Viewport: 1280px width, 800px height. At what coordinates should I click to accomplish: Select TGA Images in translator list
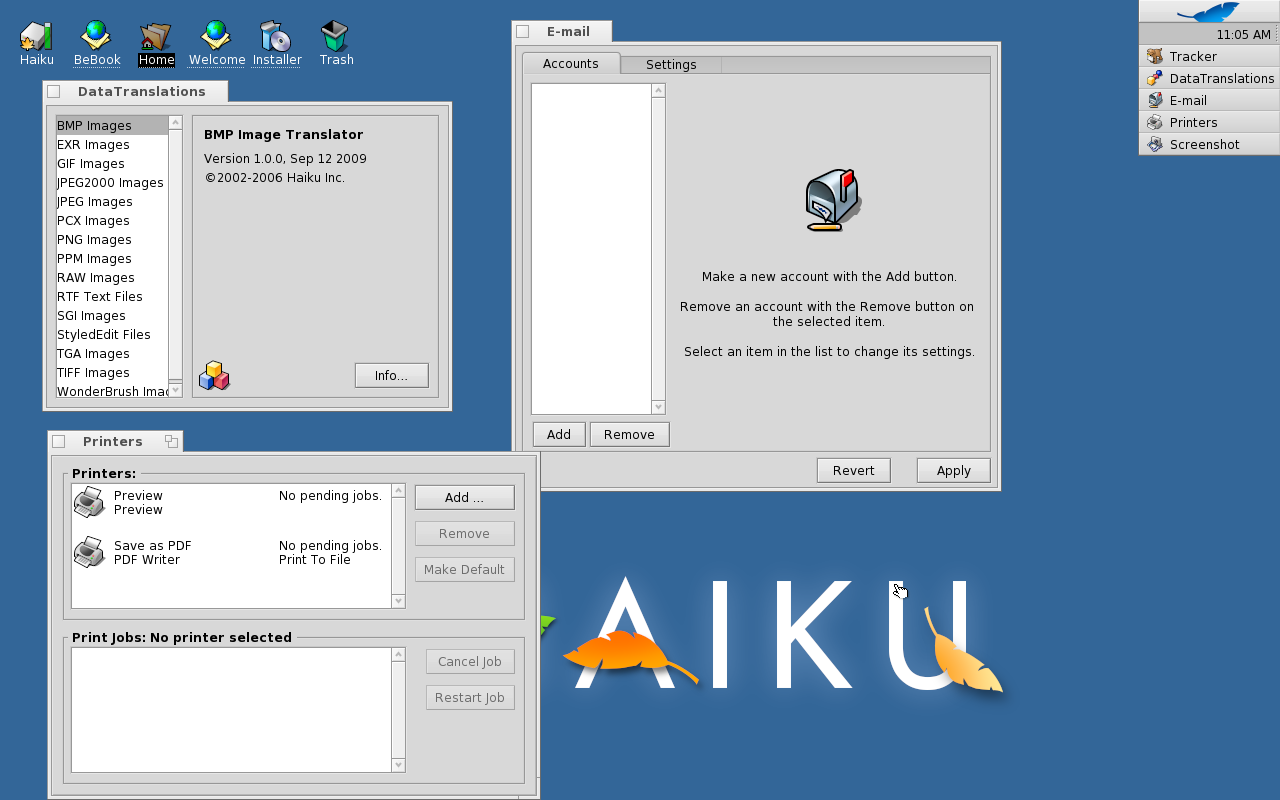(x=112, y=353)
